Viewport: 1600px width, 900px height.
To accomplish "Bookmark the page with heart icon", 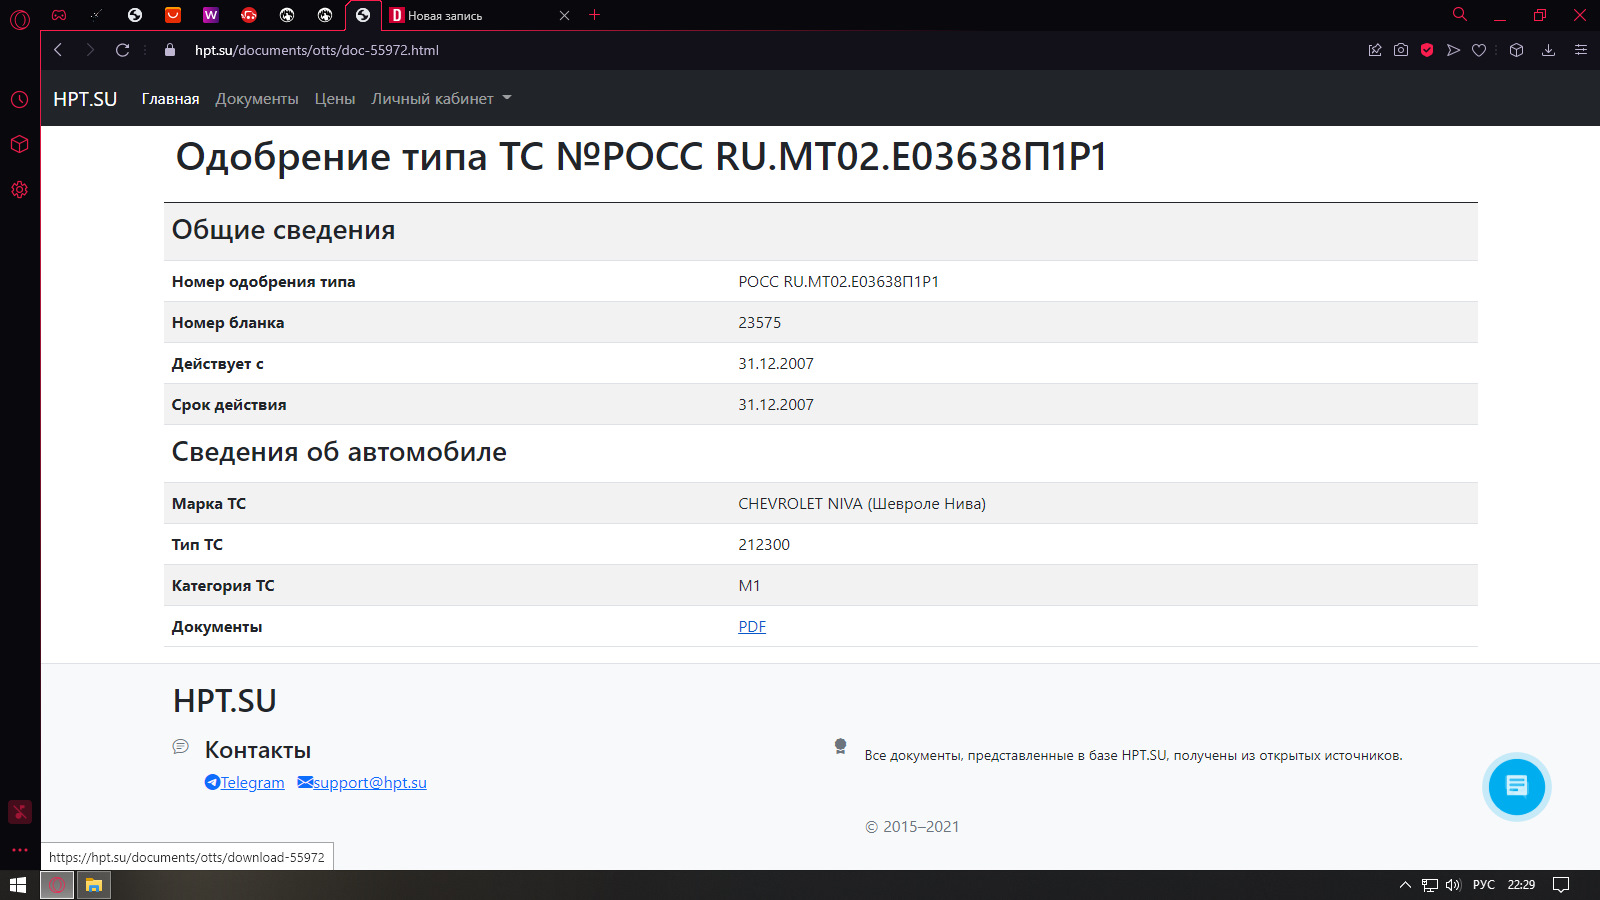I will 1479,50.
